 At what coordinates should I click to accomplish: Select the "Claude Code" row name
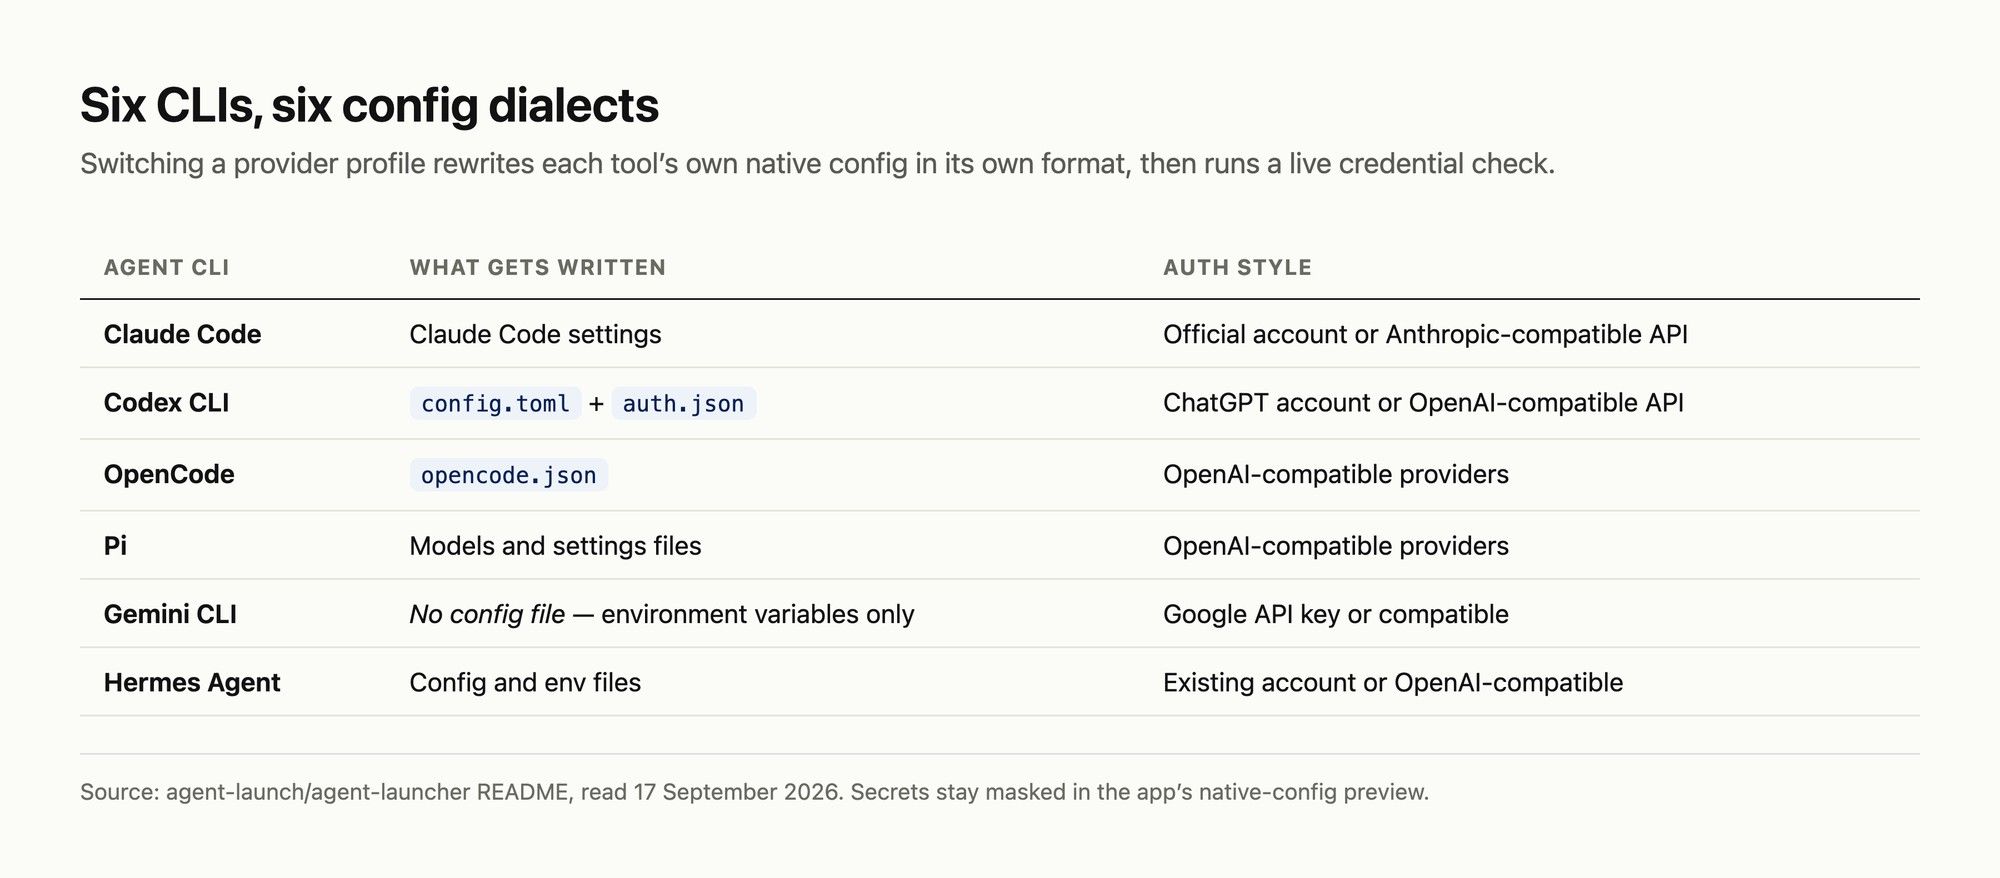click(x=182, y=334)
